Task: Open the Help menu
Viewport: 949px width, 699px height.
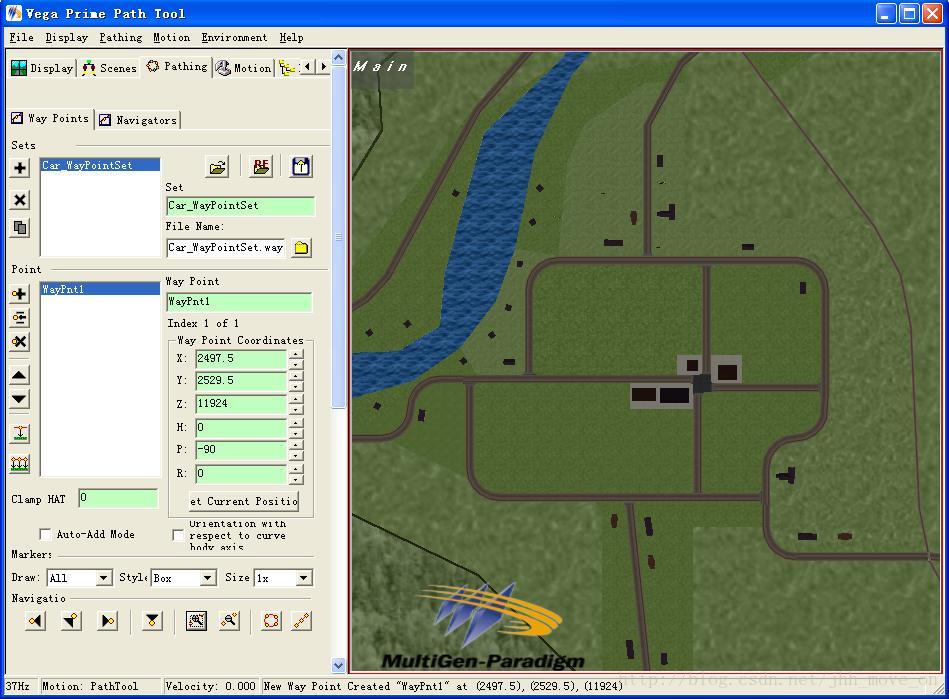Action: [291, 38]
